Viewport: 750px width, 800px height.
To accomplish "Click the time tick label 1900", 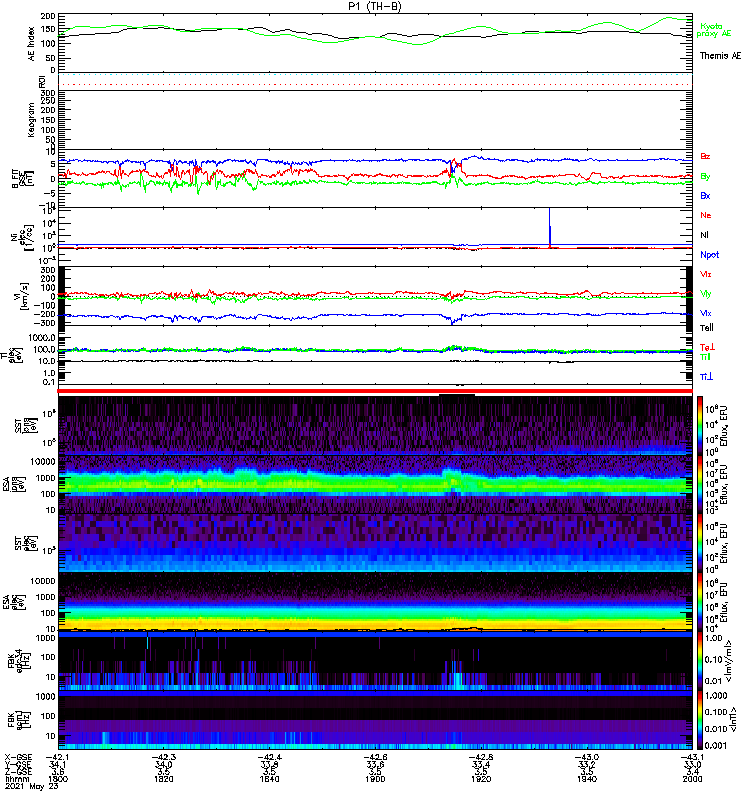I will pyautogui.click(x=375, y=779).
